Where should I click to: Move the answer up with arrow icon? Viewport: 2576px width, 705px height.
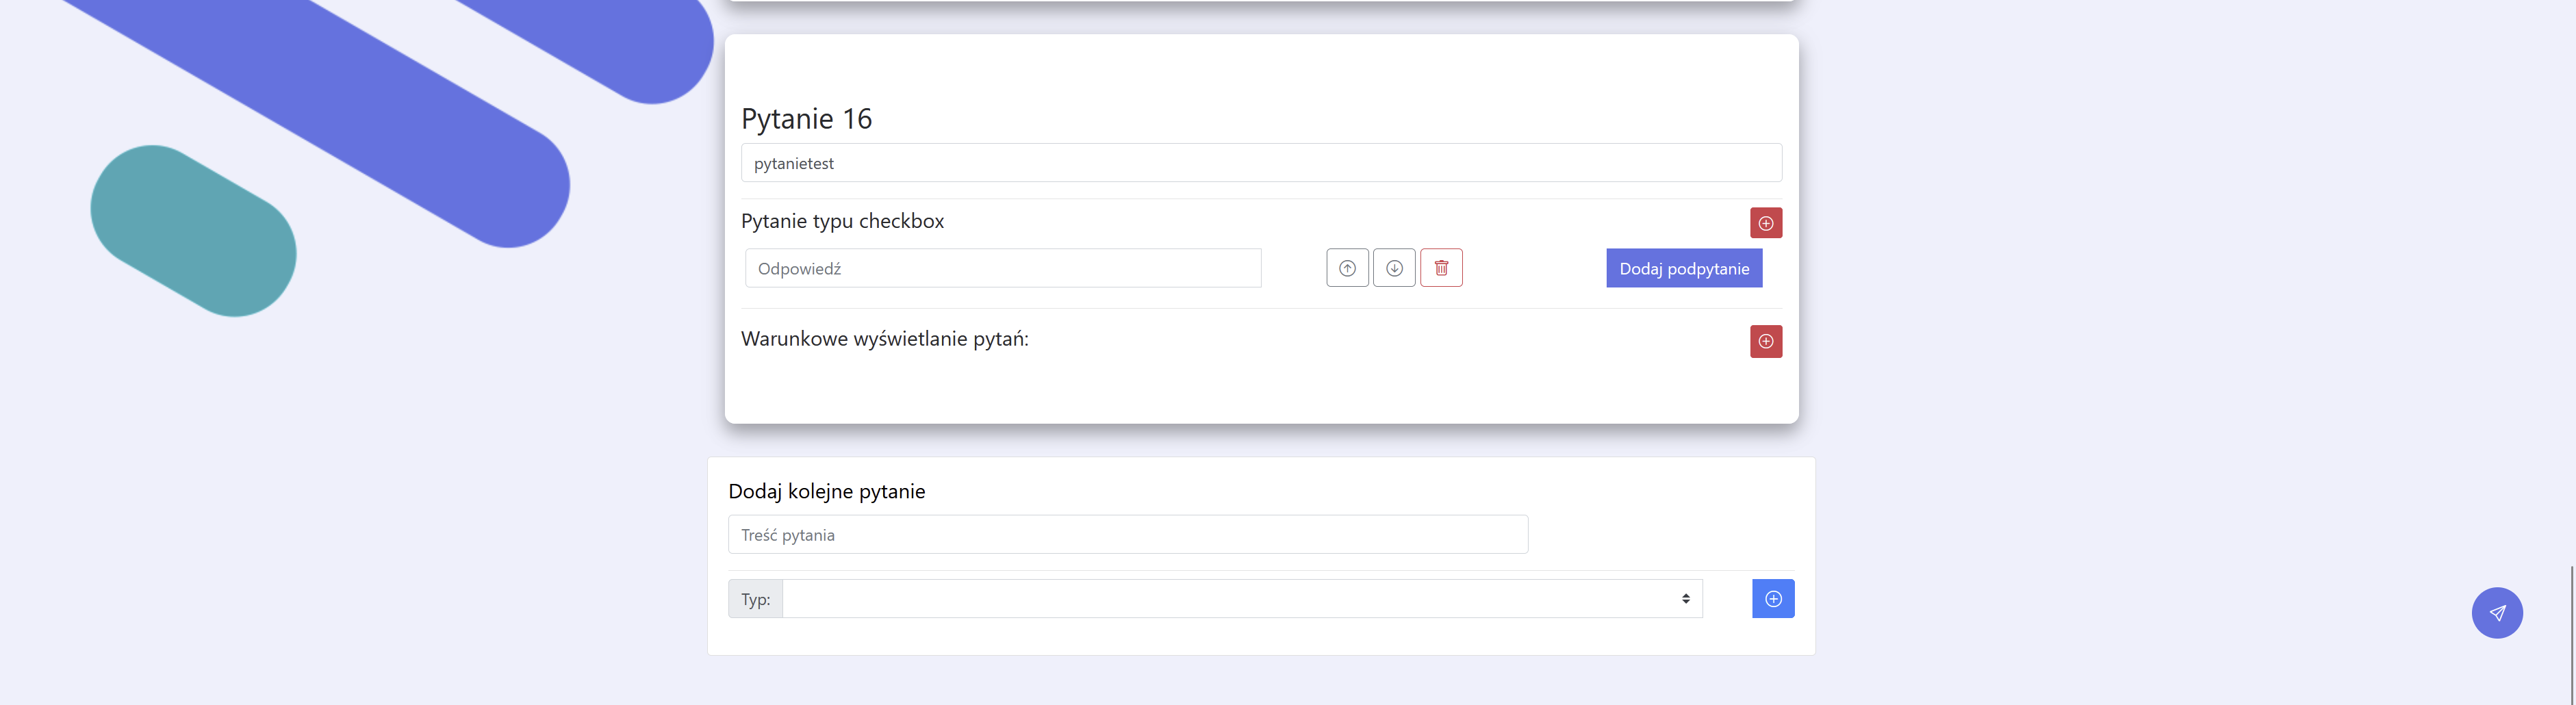(1347, 268)
